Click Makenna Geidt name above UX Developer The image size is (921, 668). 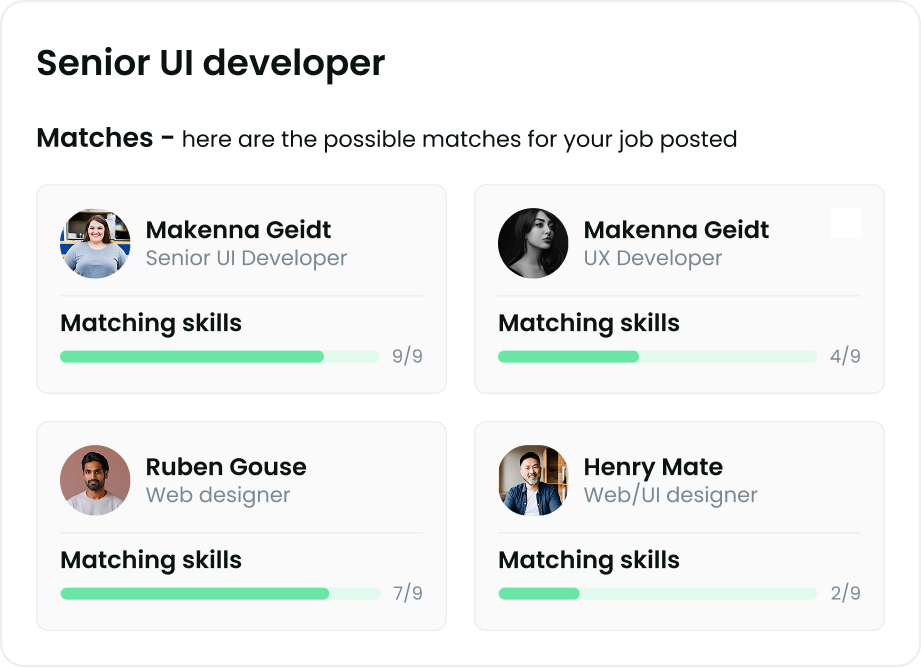676,230
